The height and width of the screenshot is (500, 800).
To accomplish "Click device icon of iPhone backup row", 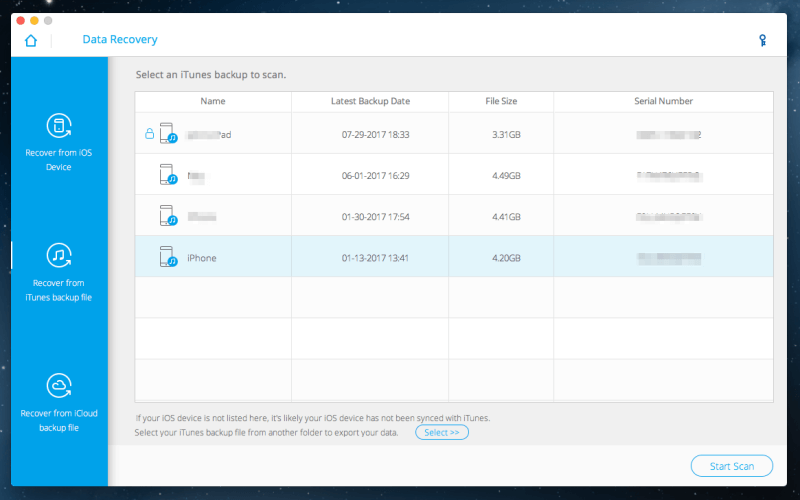I will 168,258.
